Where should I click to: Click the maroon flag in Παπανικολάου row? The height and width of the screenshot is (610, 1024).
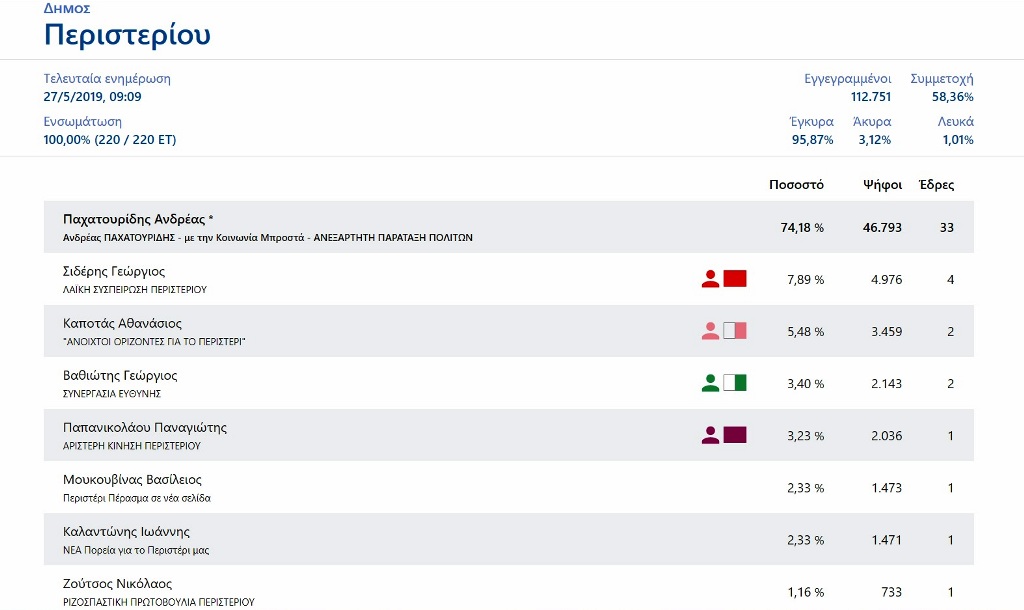point(735,435)
